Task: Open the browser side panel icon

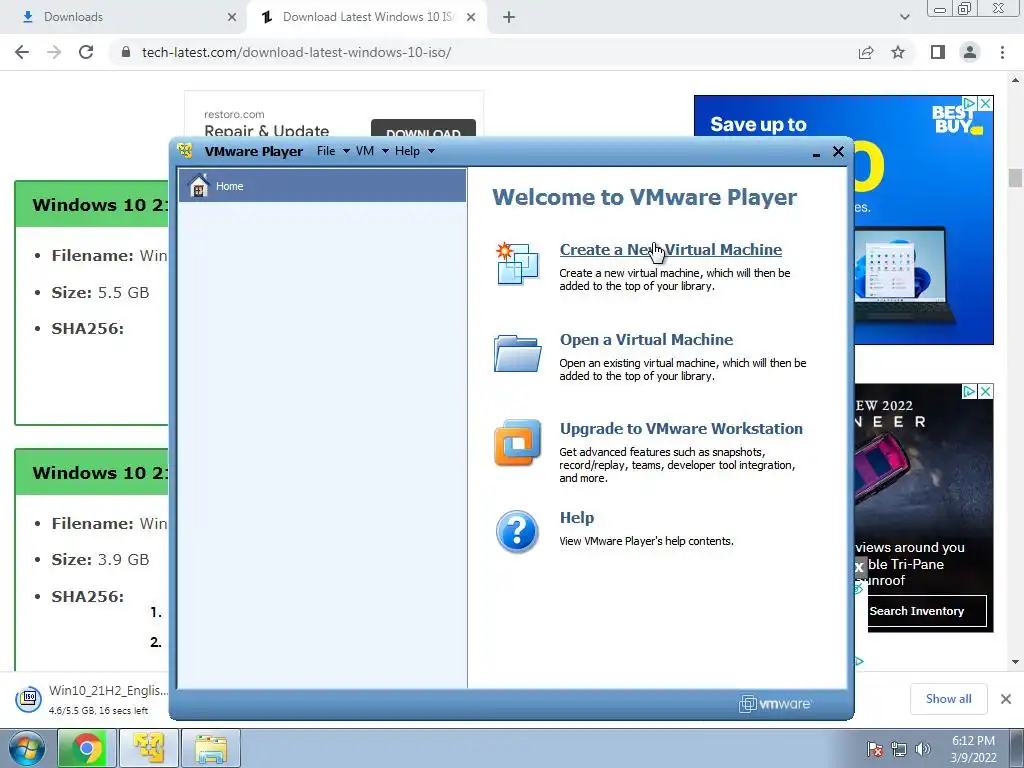Action: [938, 52]
